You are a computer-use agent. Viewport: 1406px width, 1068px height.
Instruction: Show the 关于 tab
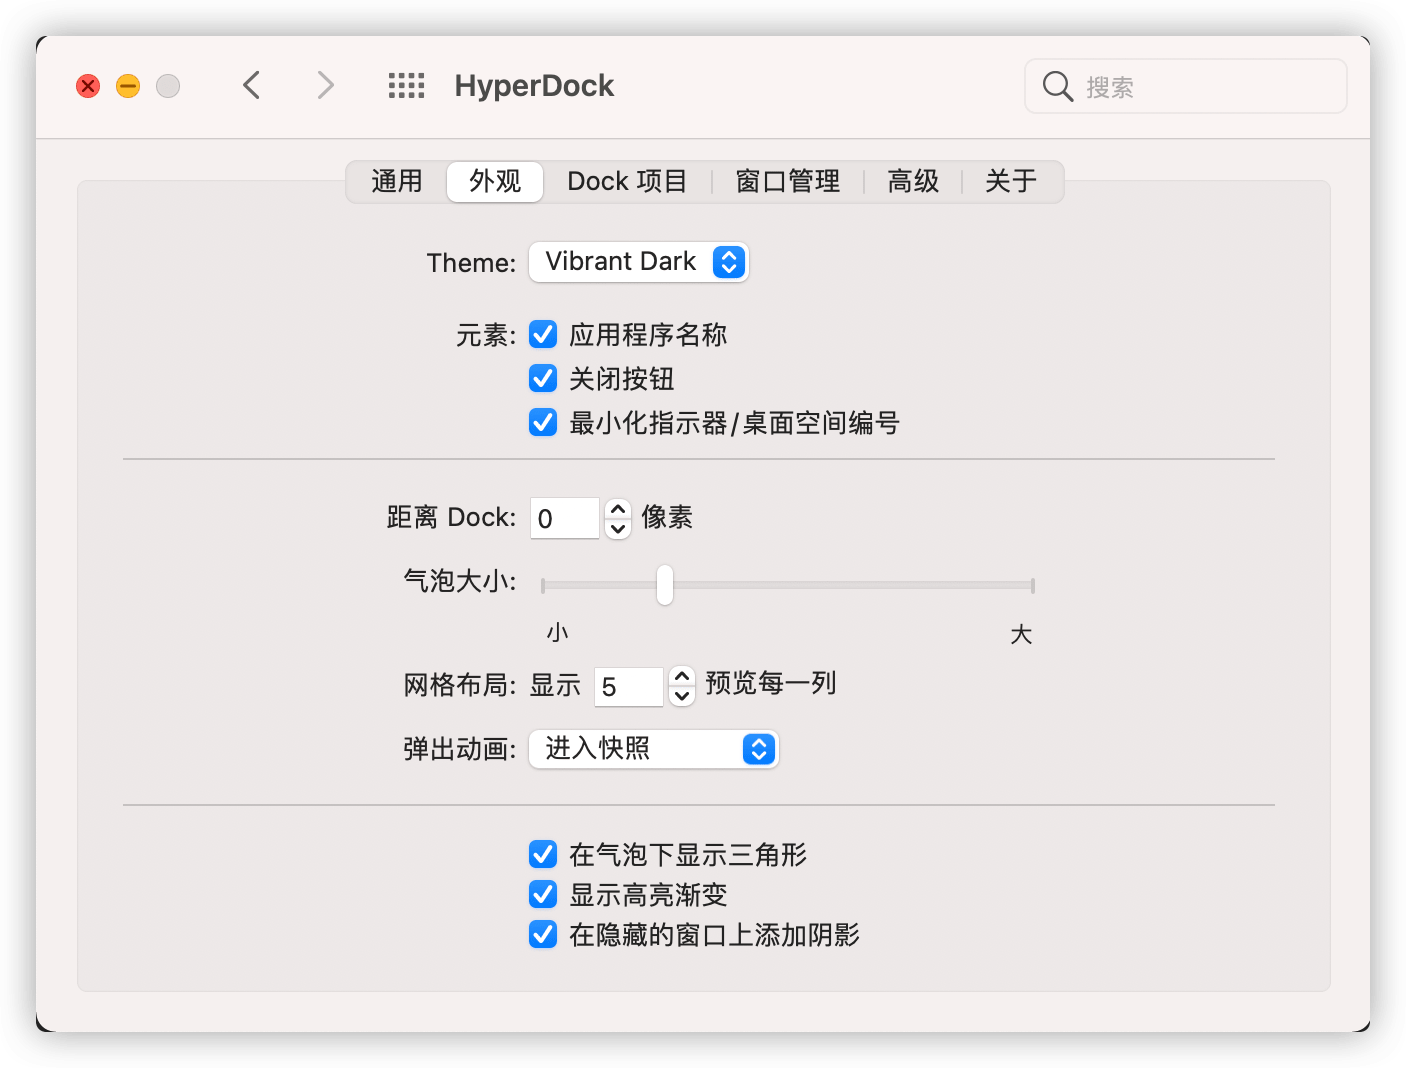tap(1011, 181)
